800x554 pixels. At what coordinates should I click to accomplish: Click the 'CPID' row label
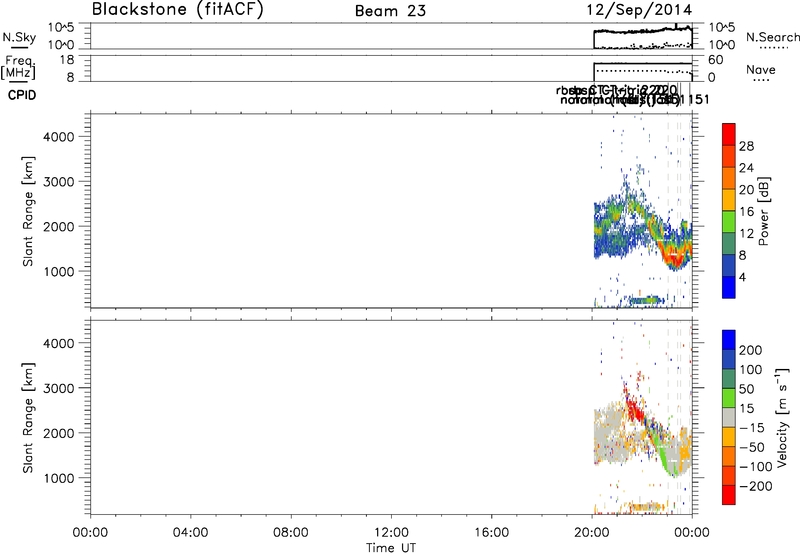(x=22, y=95)
